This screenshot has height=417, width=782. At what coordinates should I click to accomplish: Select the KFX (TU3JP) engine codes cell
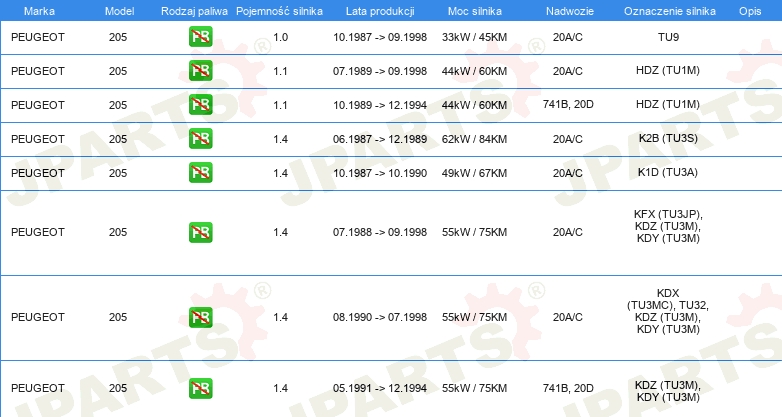(x=668, y=226)
